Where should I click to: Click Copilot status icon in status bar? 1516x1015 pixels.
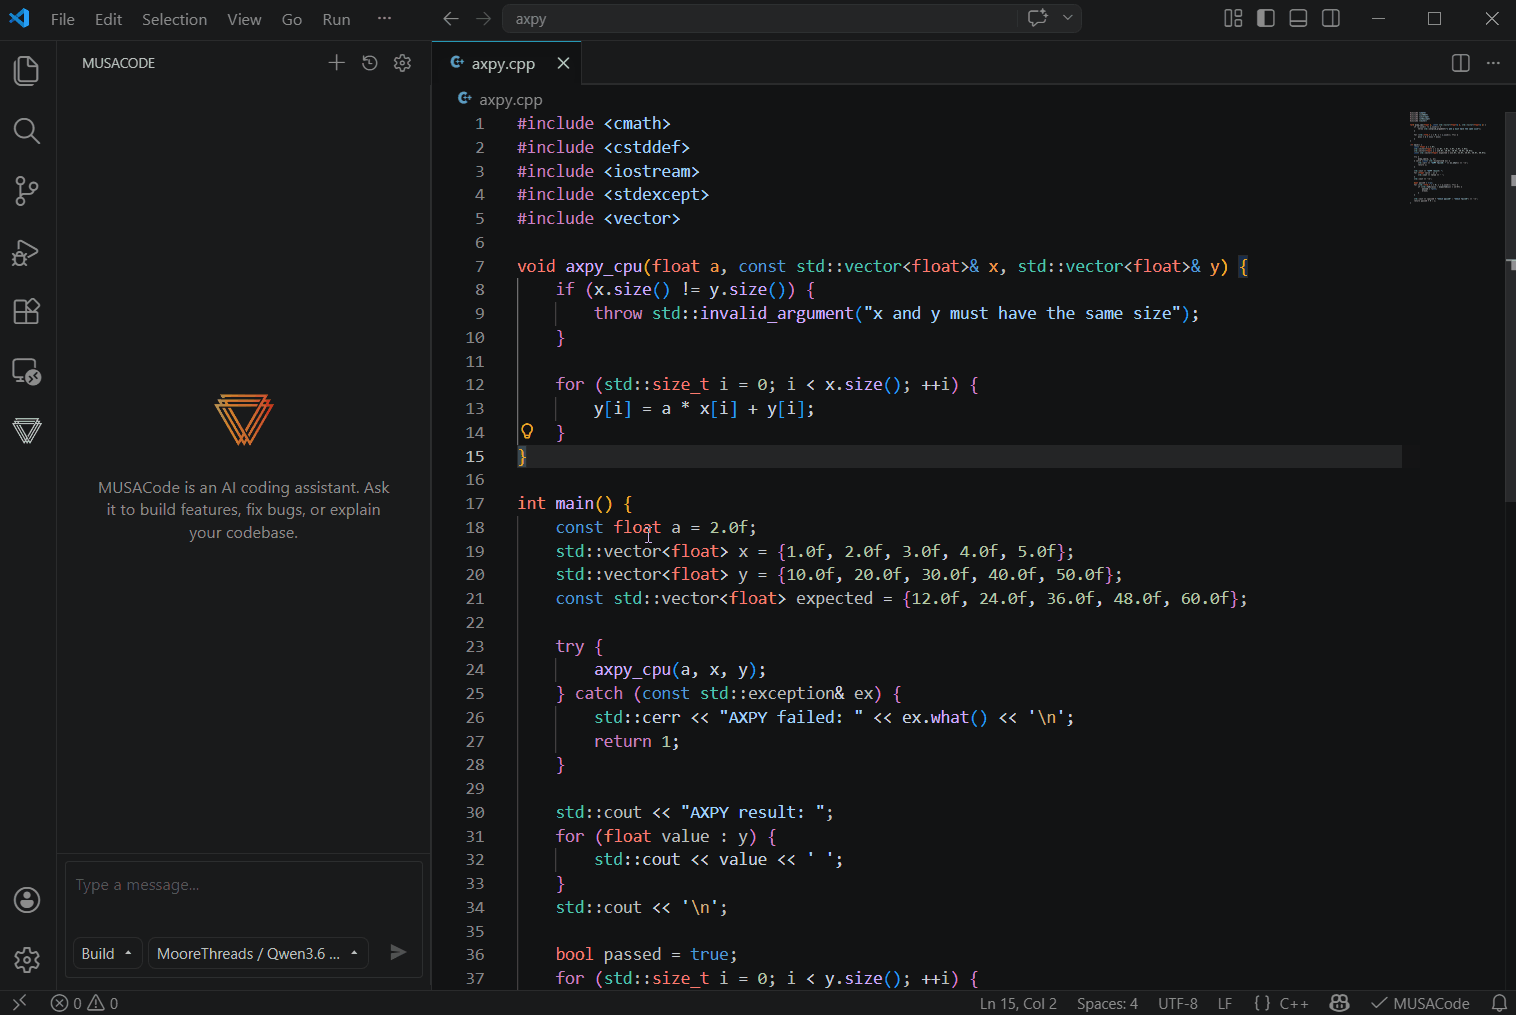click(1340, 1003)
